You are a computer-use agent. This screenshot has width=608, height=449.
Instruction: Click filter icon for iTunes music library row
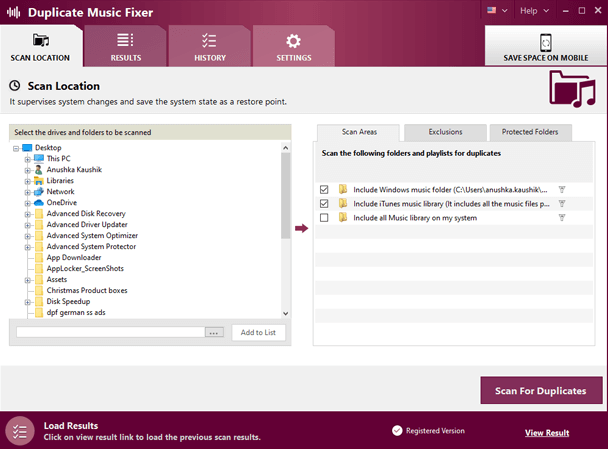pyautogui.click(x=561, y=204)
